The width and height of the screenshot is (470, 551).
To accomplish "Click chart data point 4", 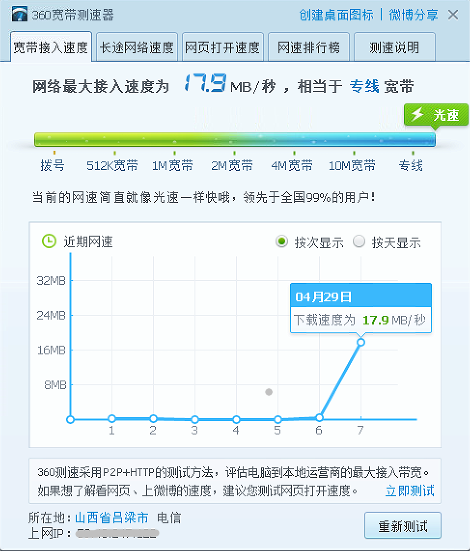I will click(236, 419).
